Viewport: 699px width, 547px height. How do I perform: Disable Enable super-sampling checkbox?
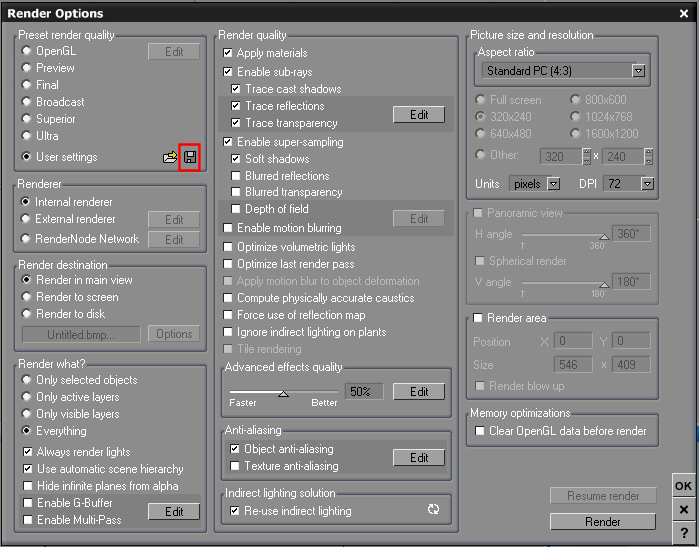[x=227, y=142]
